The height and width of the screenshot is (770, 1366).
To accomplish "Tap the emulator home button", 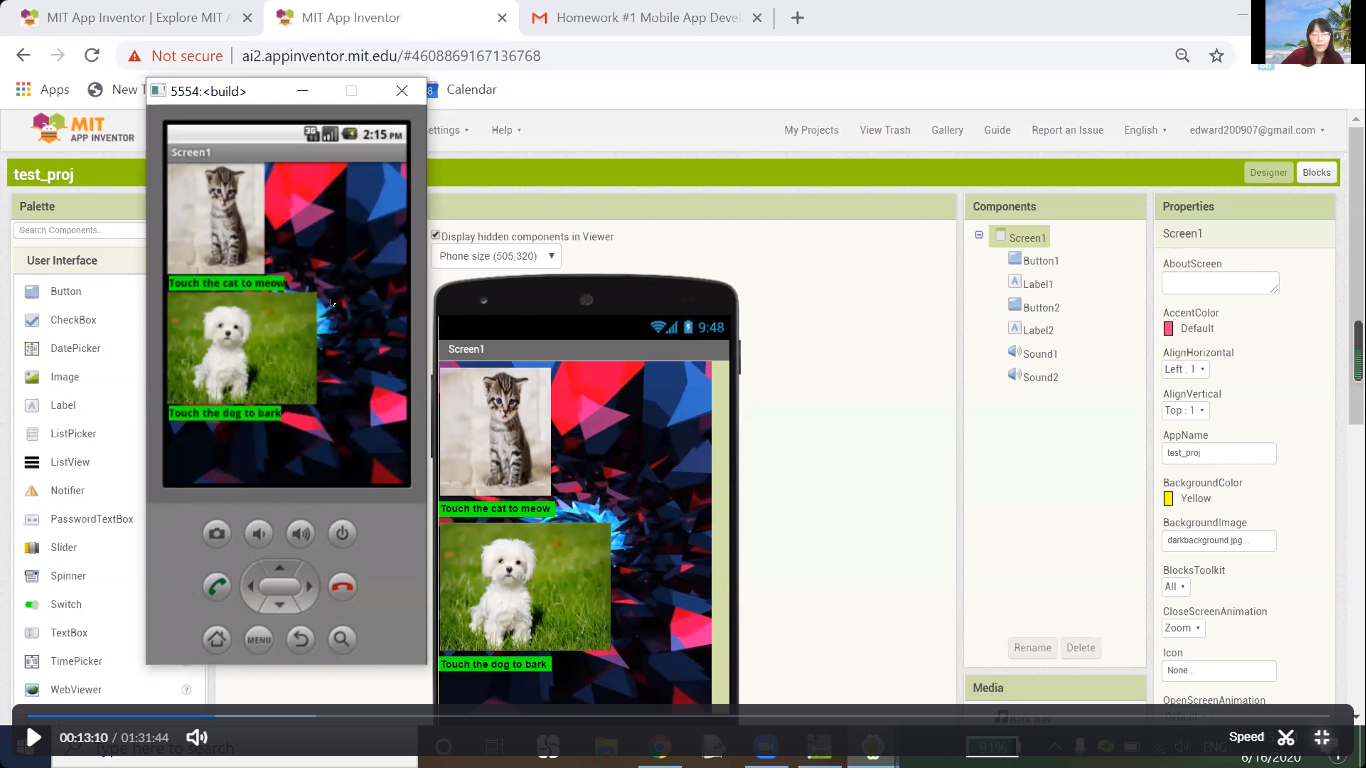I will 217,639.
